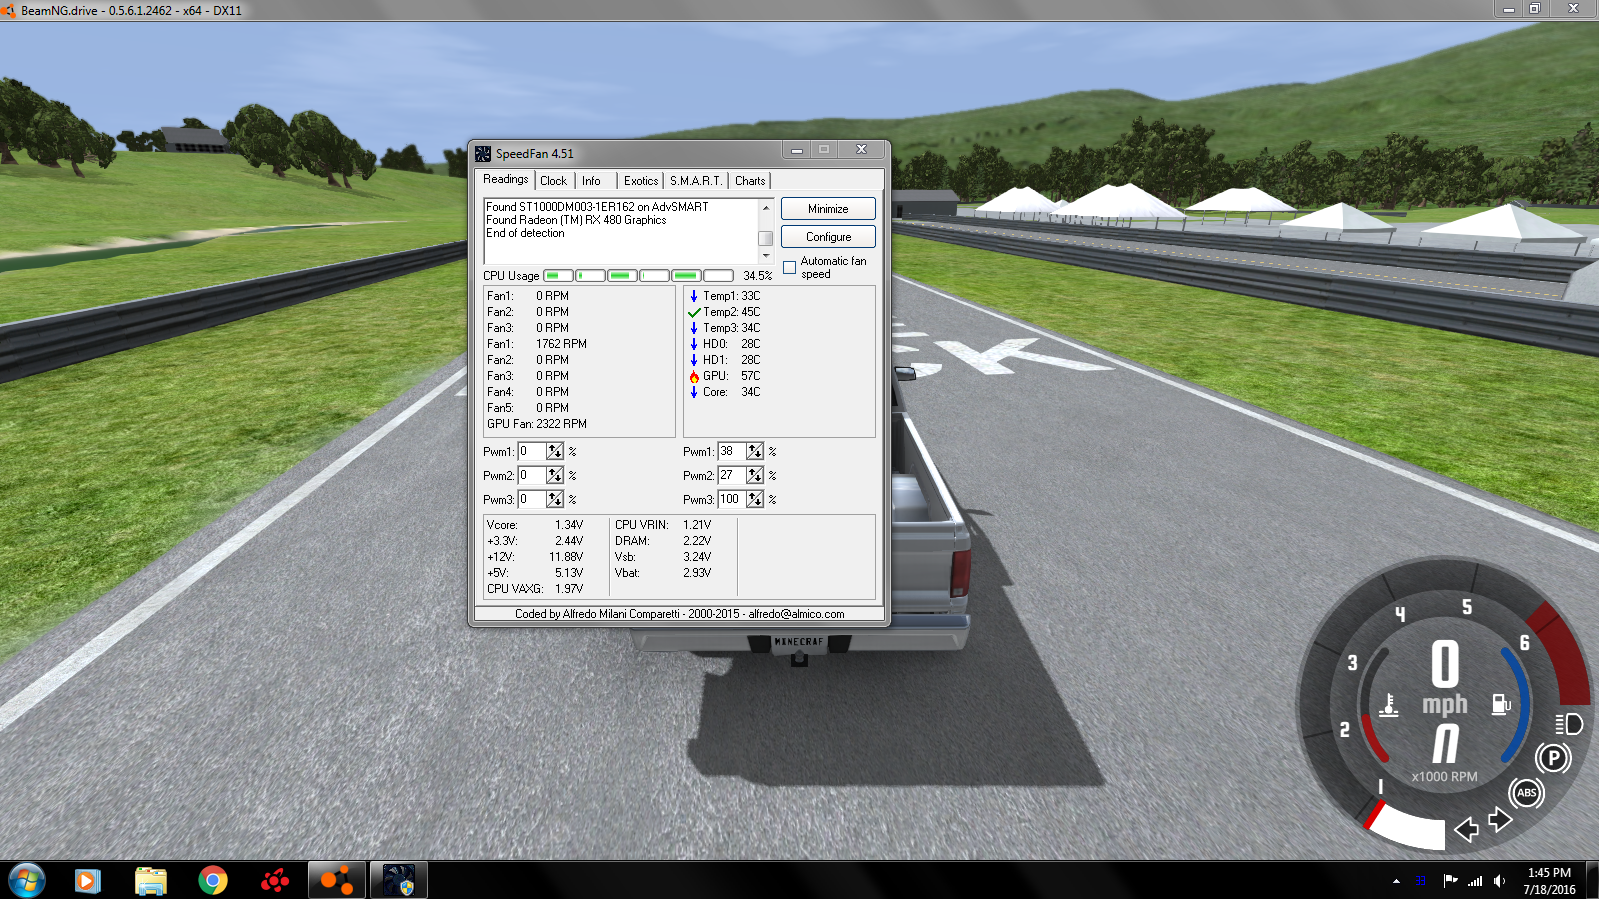Click the flame icon next to GPU temperature
The height and width of the screenshot is (899, 1599).
click(x=694, y=376)
